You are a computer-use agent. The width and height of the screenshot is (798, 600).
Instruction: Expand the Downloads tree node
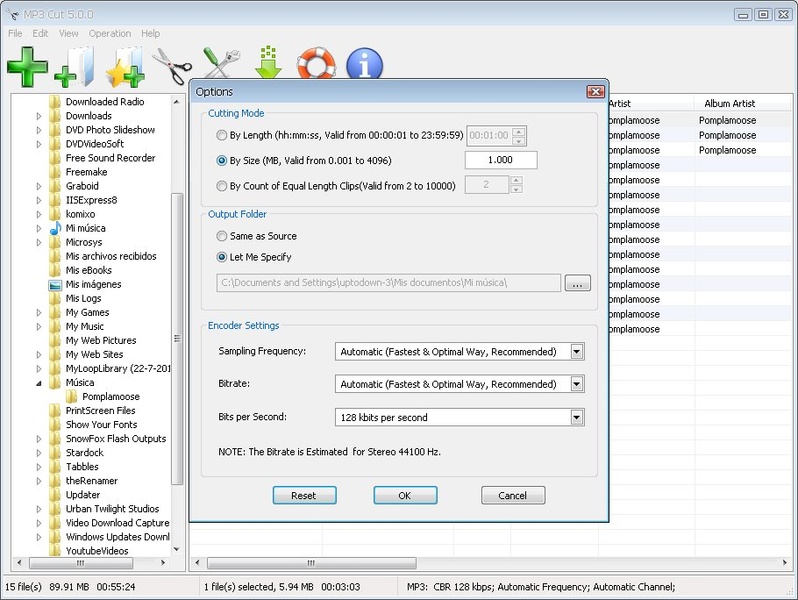pos(39,116)
